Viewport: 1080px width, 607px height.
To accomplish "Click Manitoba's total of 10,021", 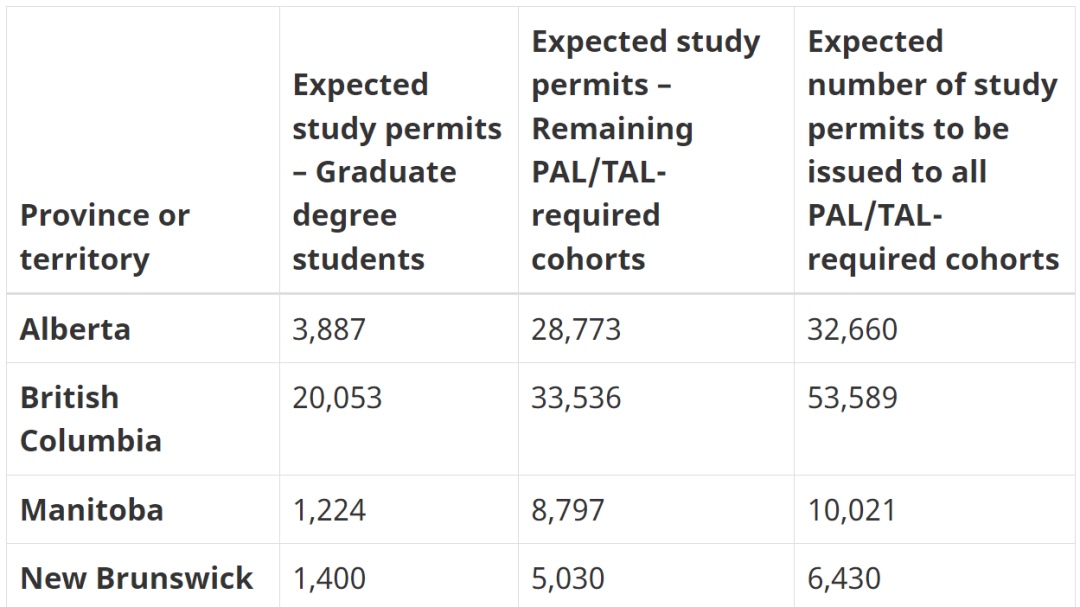I will (x=852, y=510).
